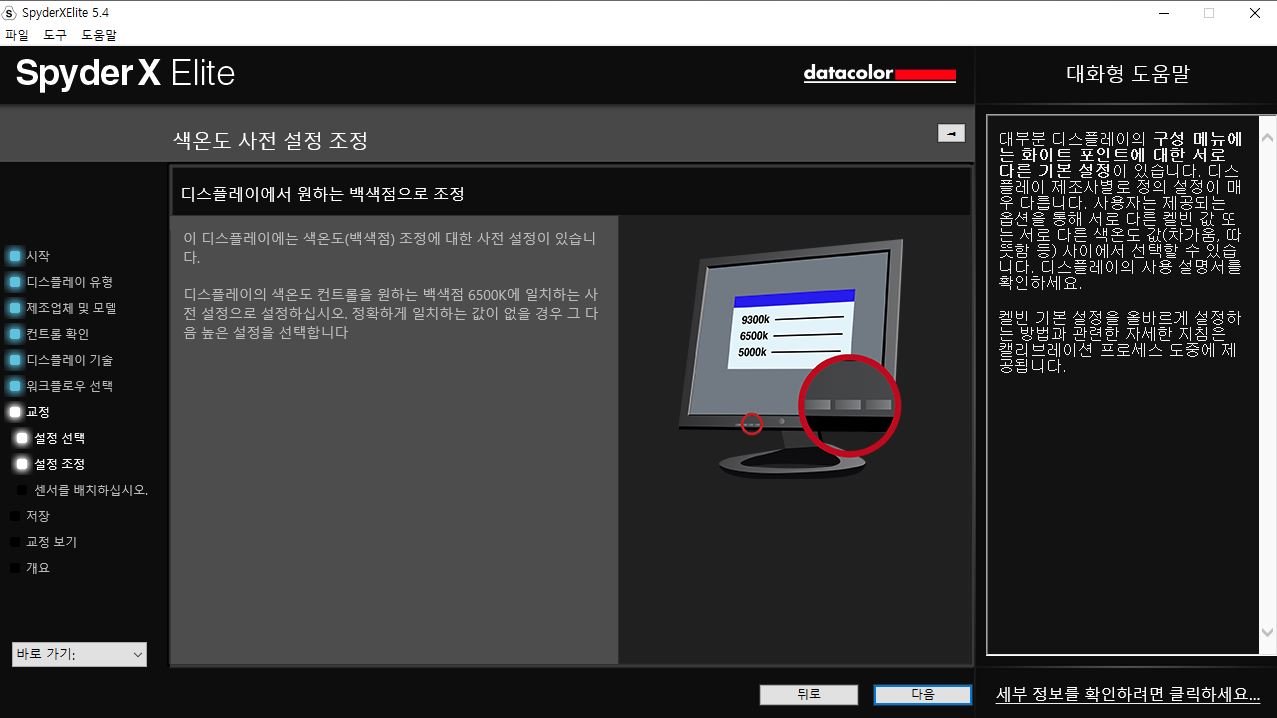Click the 디스플레이 기술 step icon
The height and width of the screenshot is (718, 1277).
(x=15, y=360)
